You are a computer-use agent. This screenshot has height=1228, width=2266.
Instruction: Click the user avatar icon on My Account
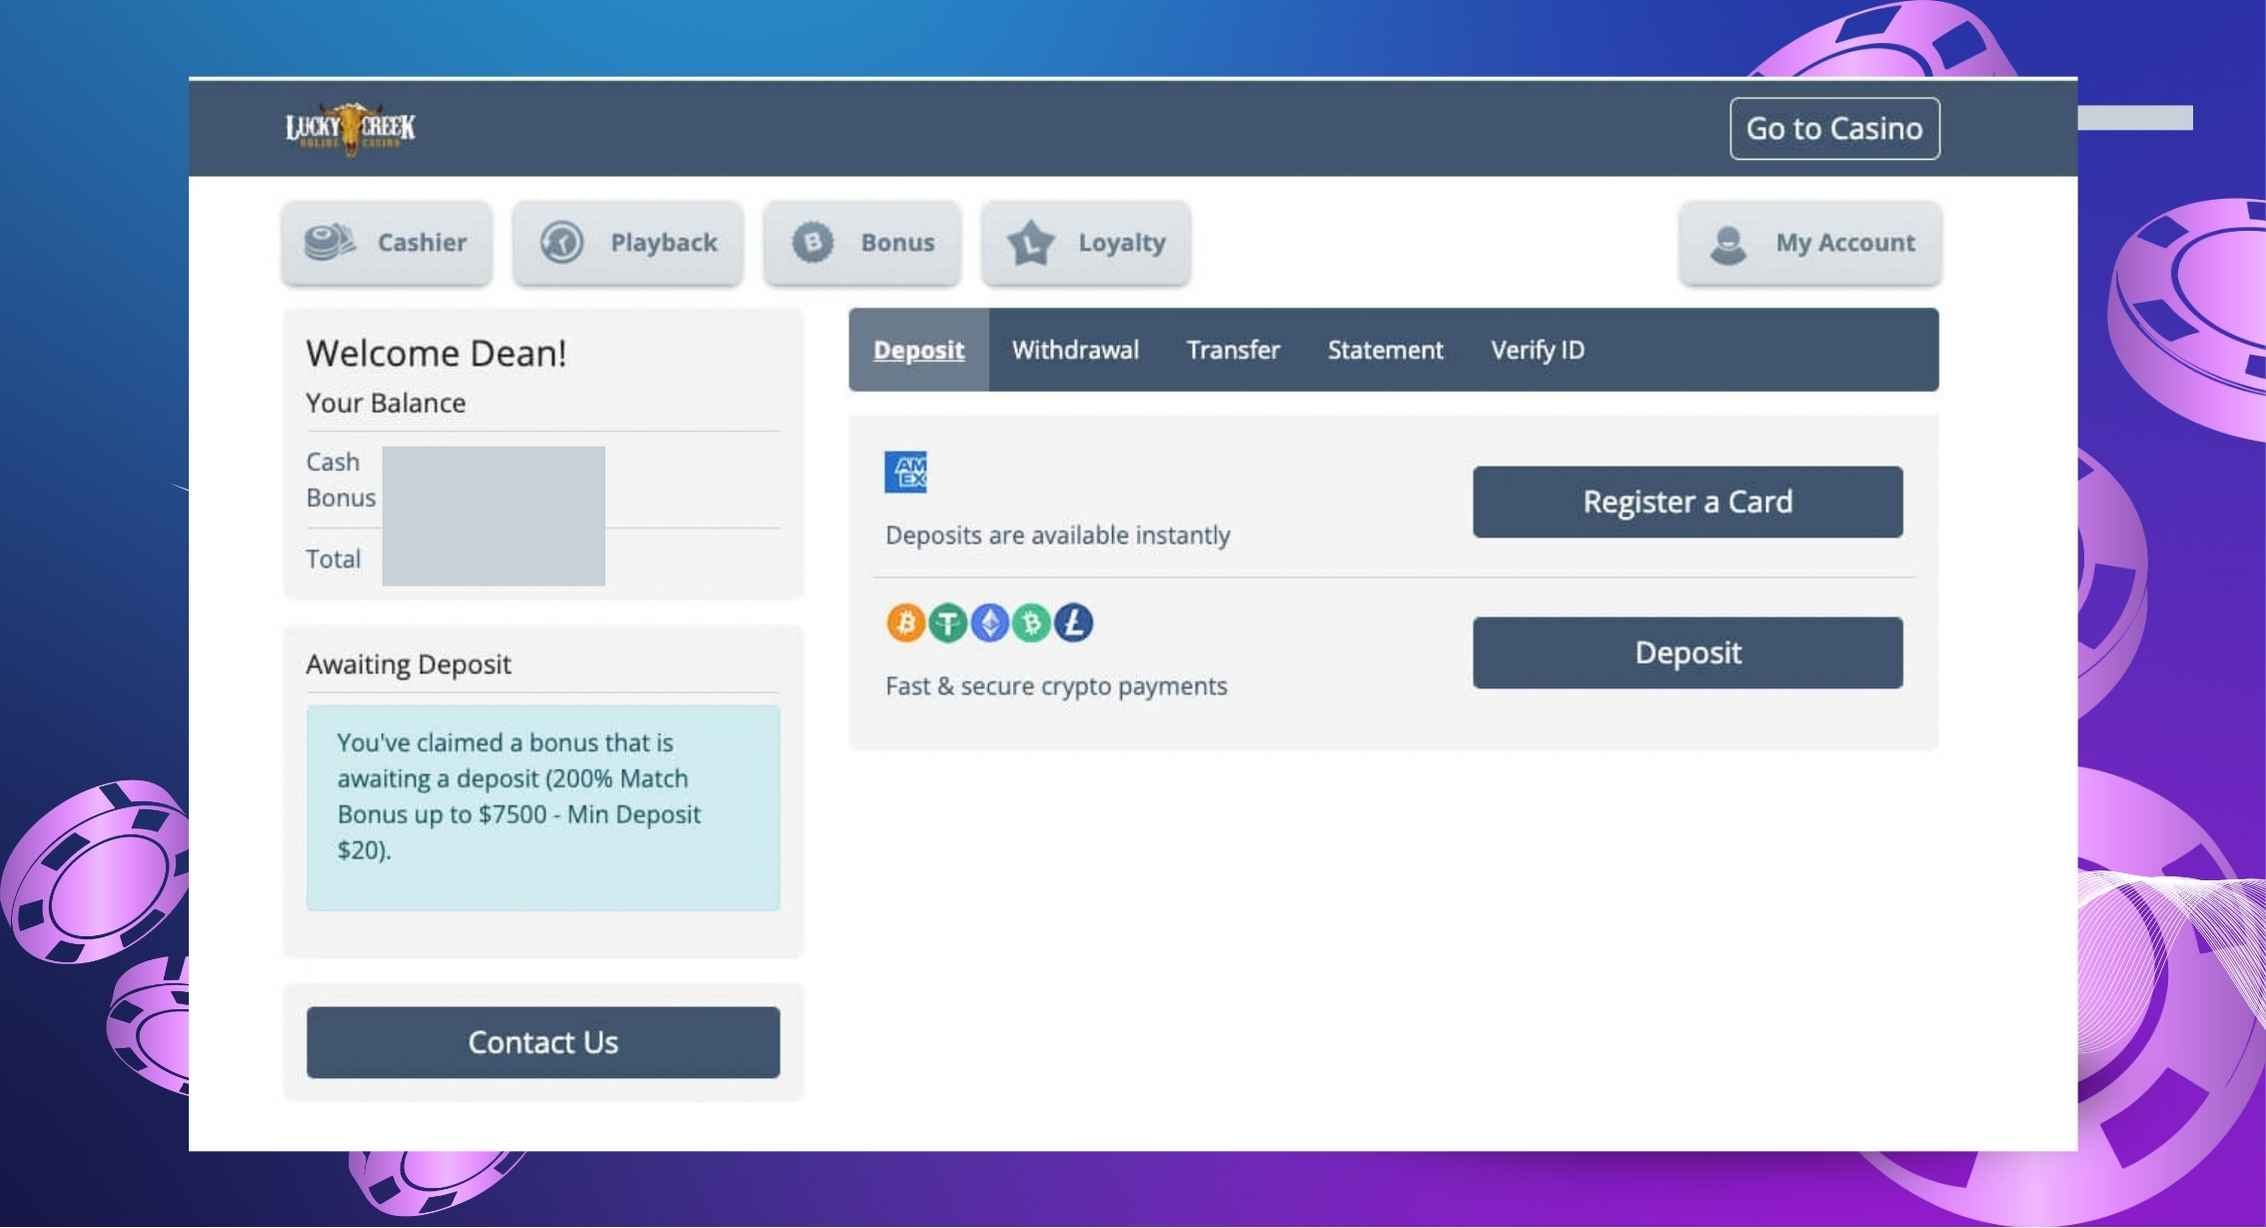point(1728,244)
